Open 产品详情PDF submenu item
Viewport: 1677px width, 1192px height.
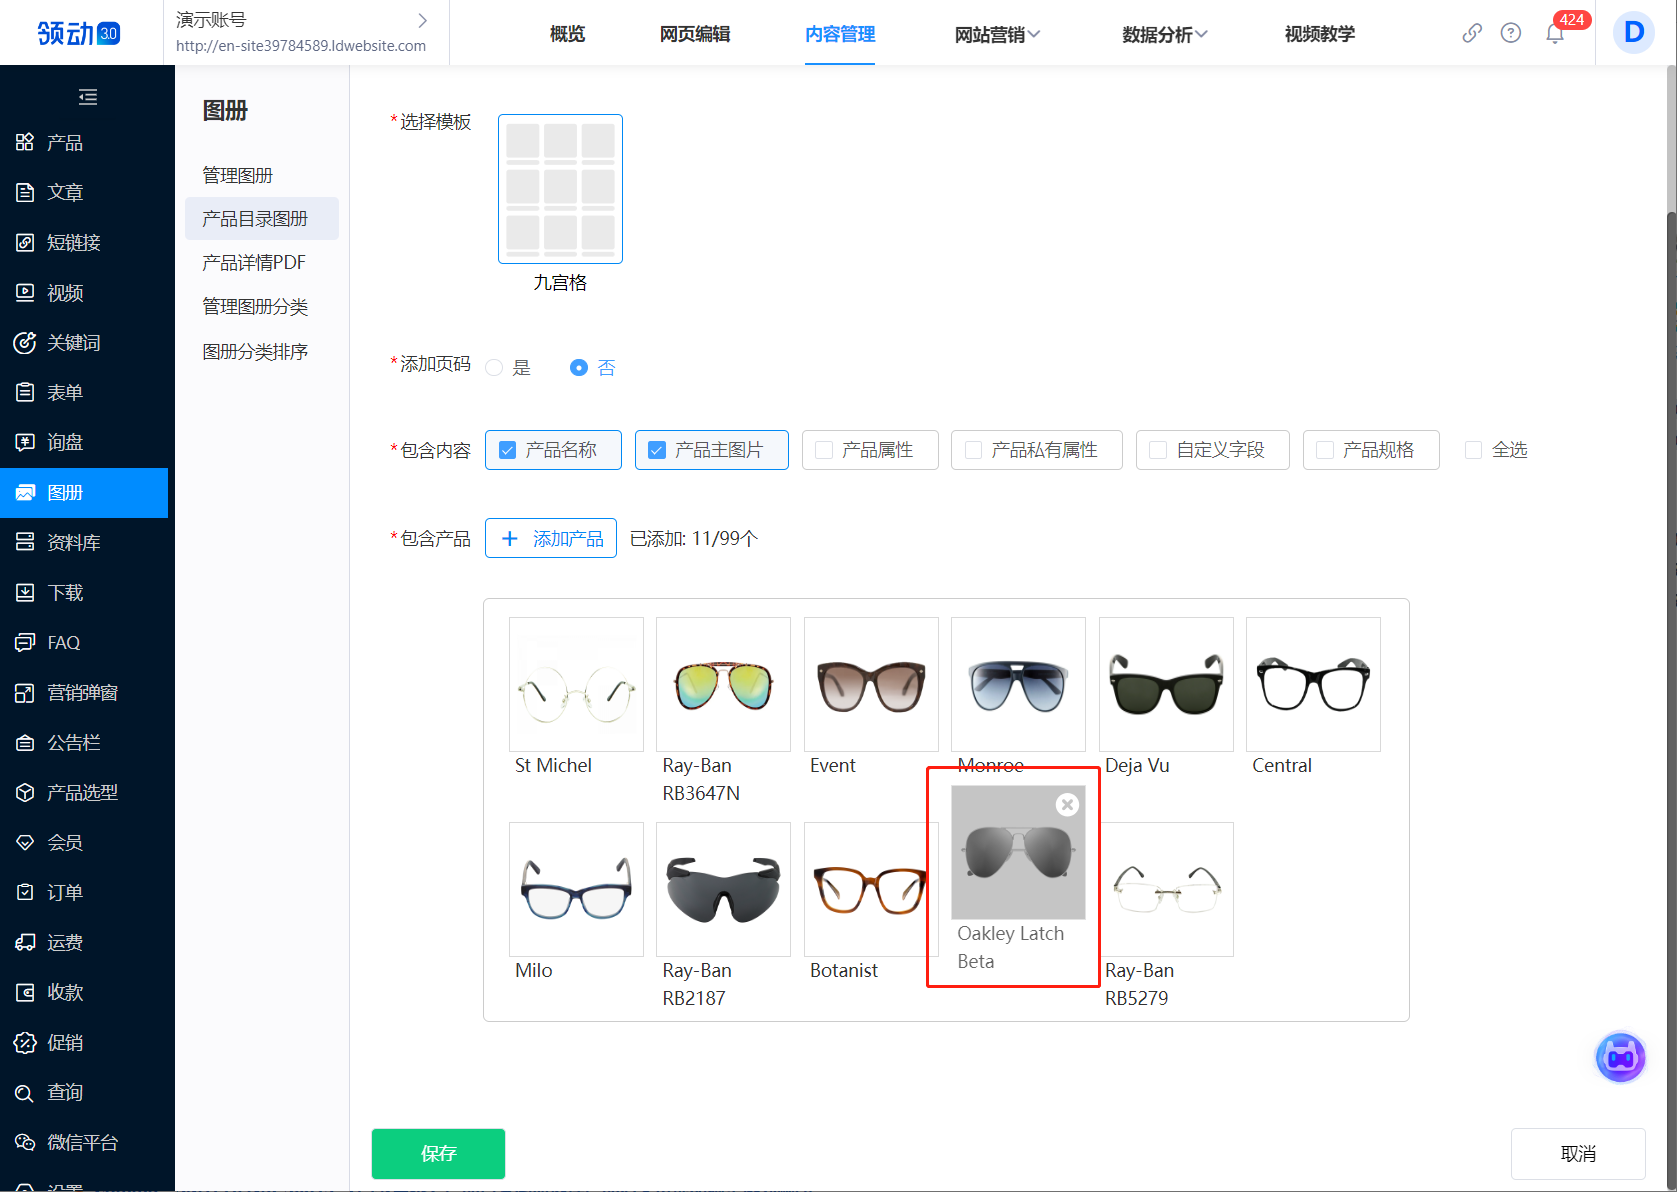pos(254,263)
